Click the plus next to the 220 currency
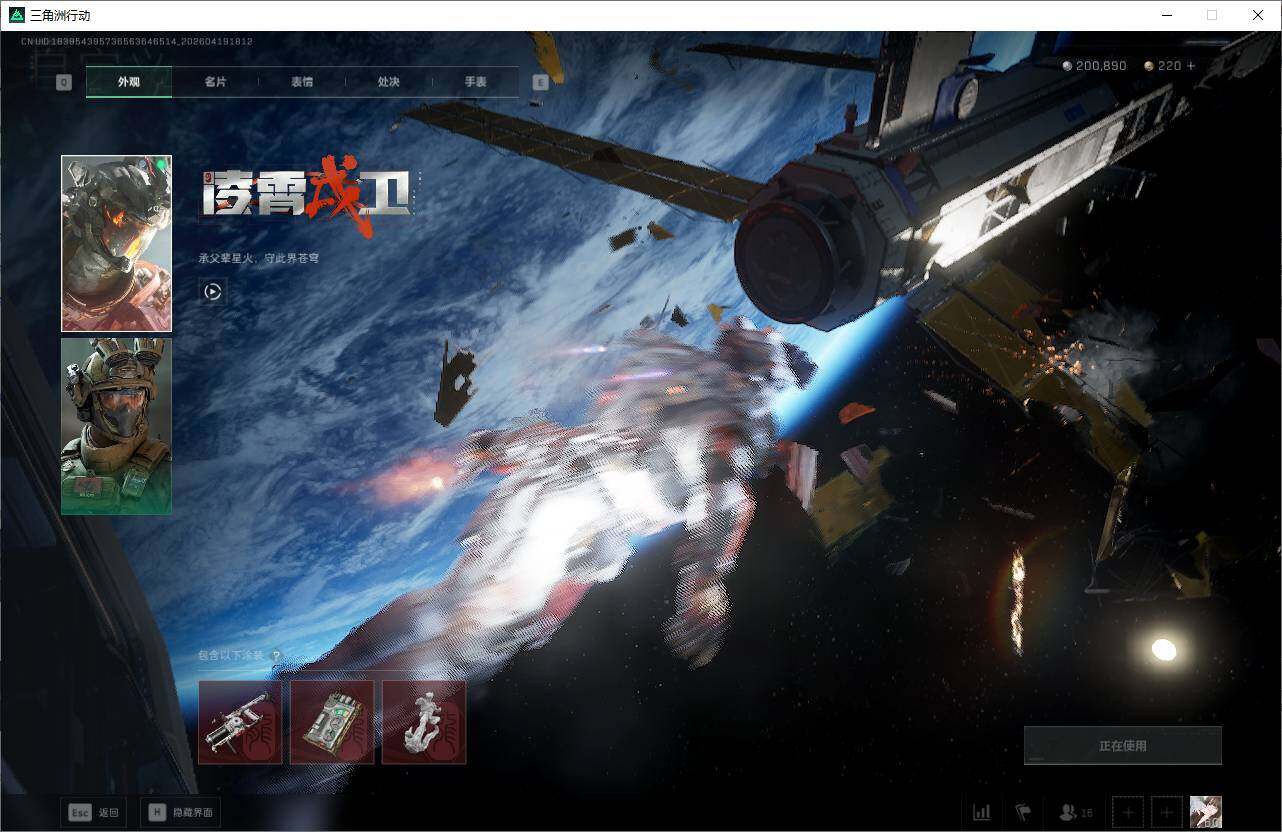Image resolution: width=1282 pixels, height=832 pixels. point(1188,65)
